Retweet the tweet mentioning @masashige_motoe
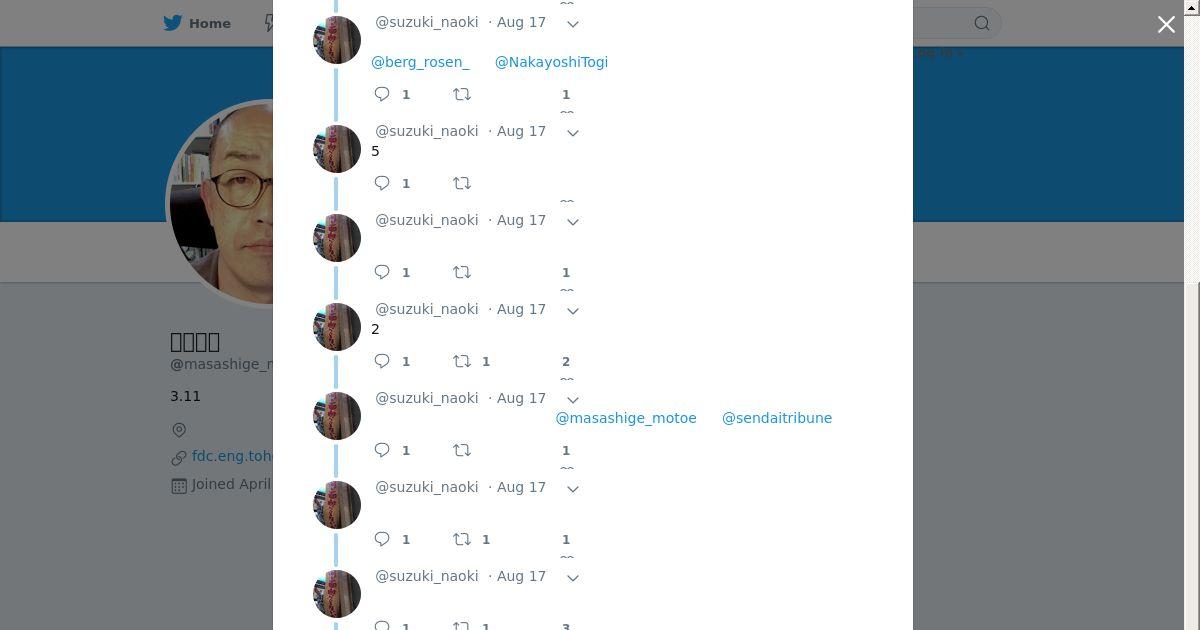The image size is (1200, 630). (462, 450)
